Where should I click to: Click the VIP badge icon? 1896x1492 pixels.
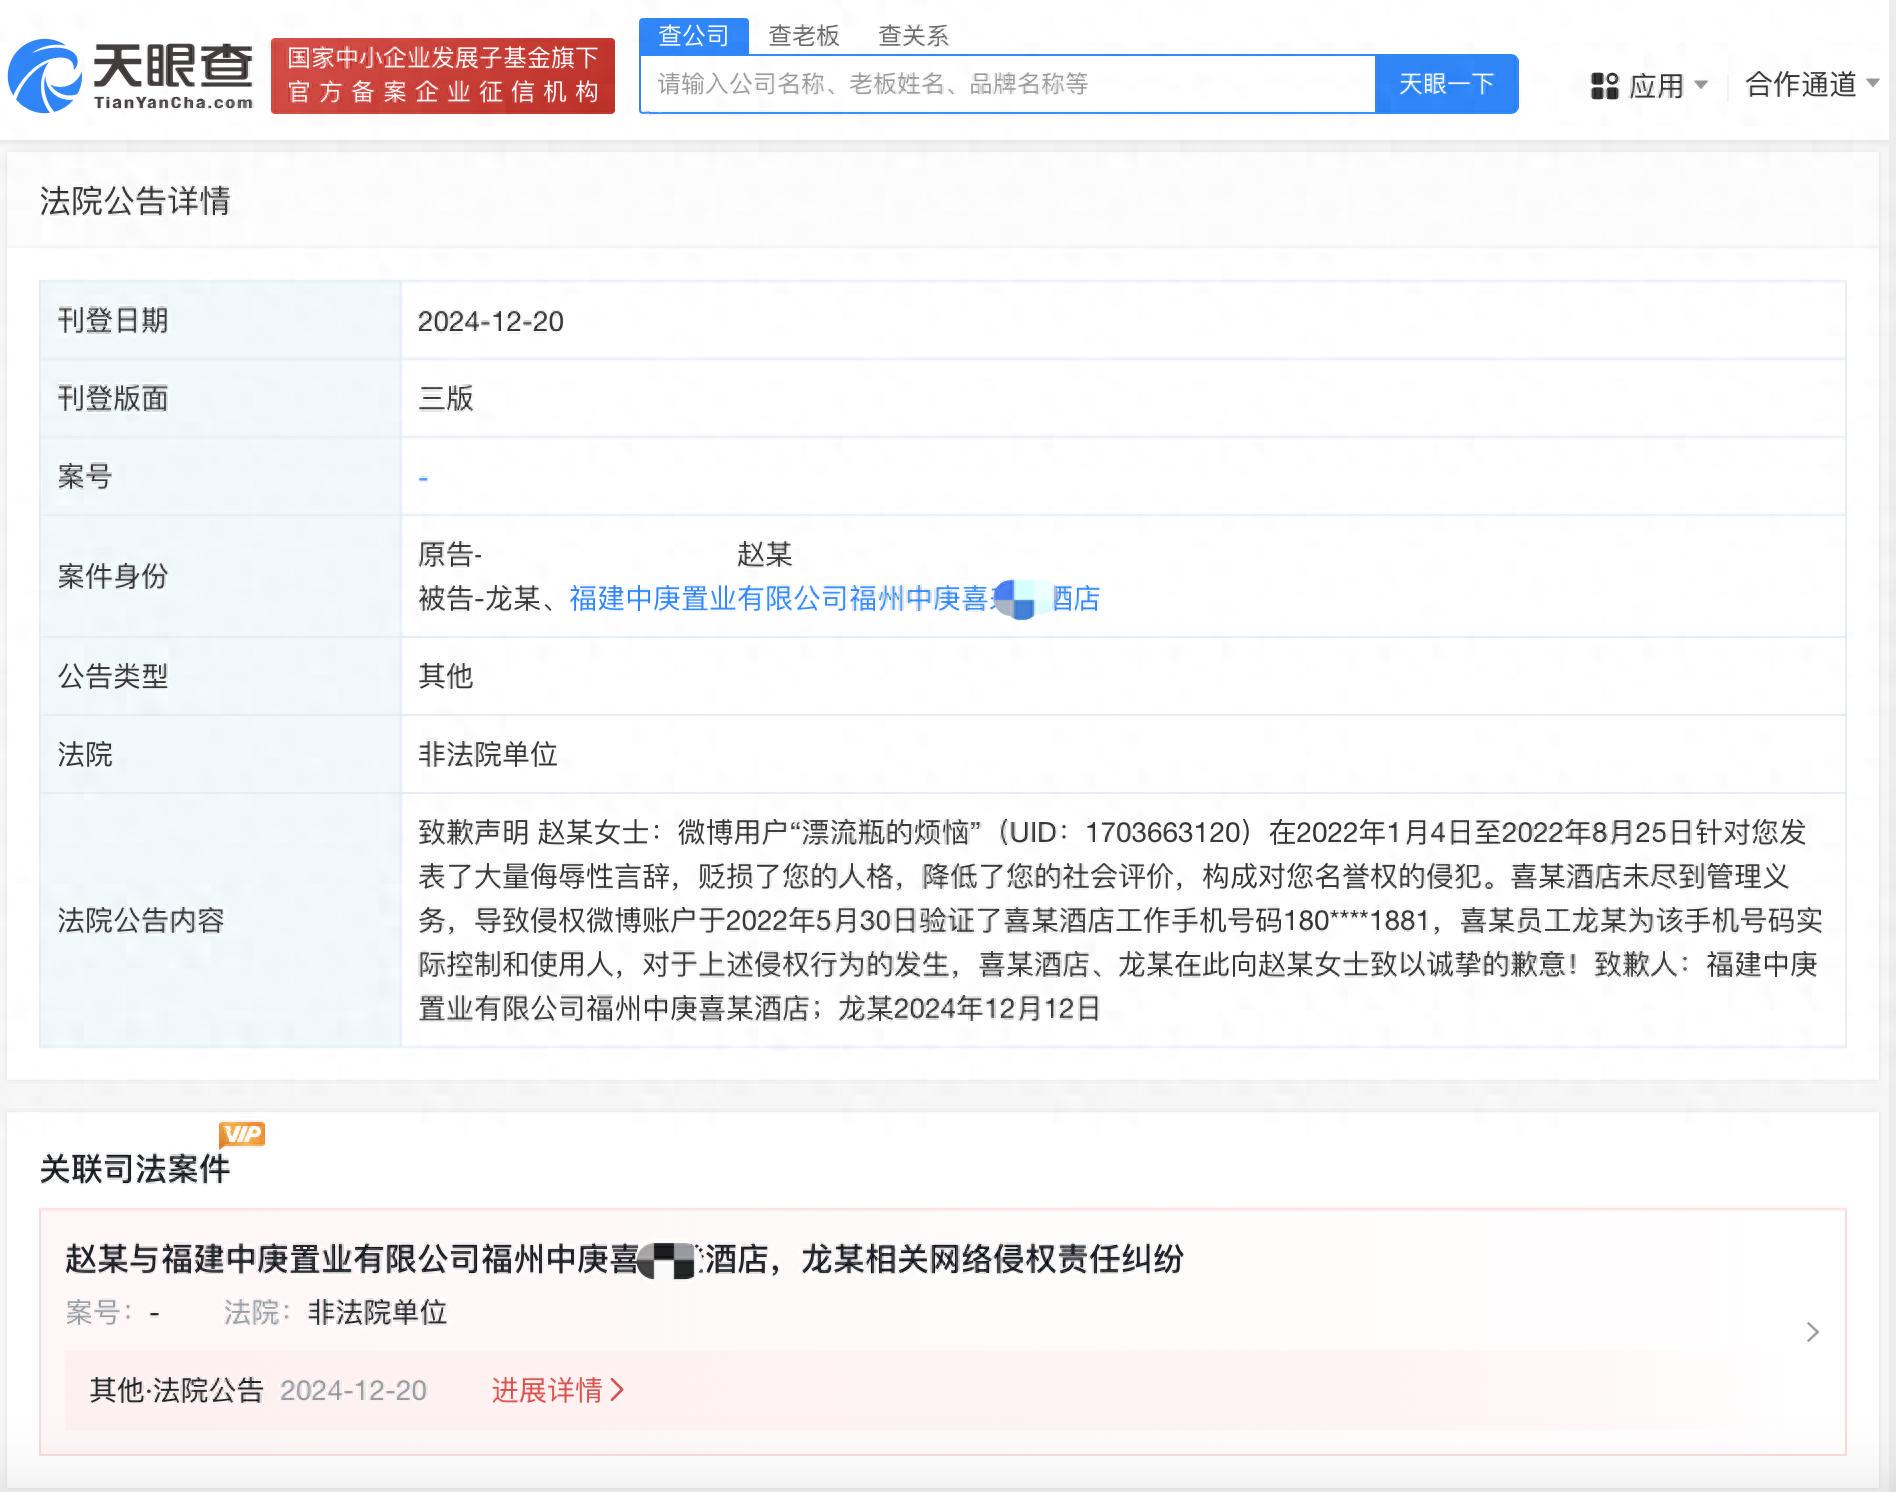(x=242, y=1134)
